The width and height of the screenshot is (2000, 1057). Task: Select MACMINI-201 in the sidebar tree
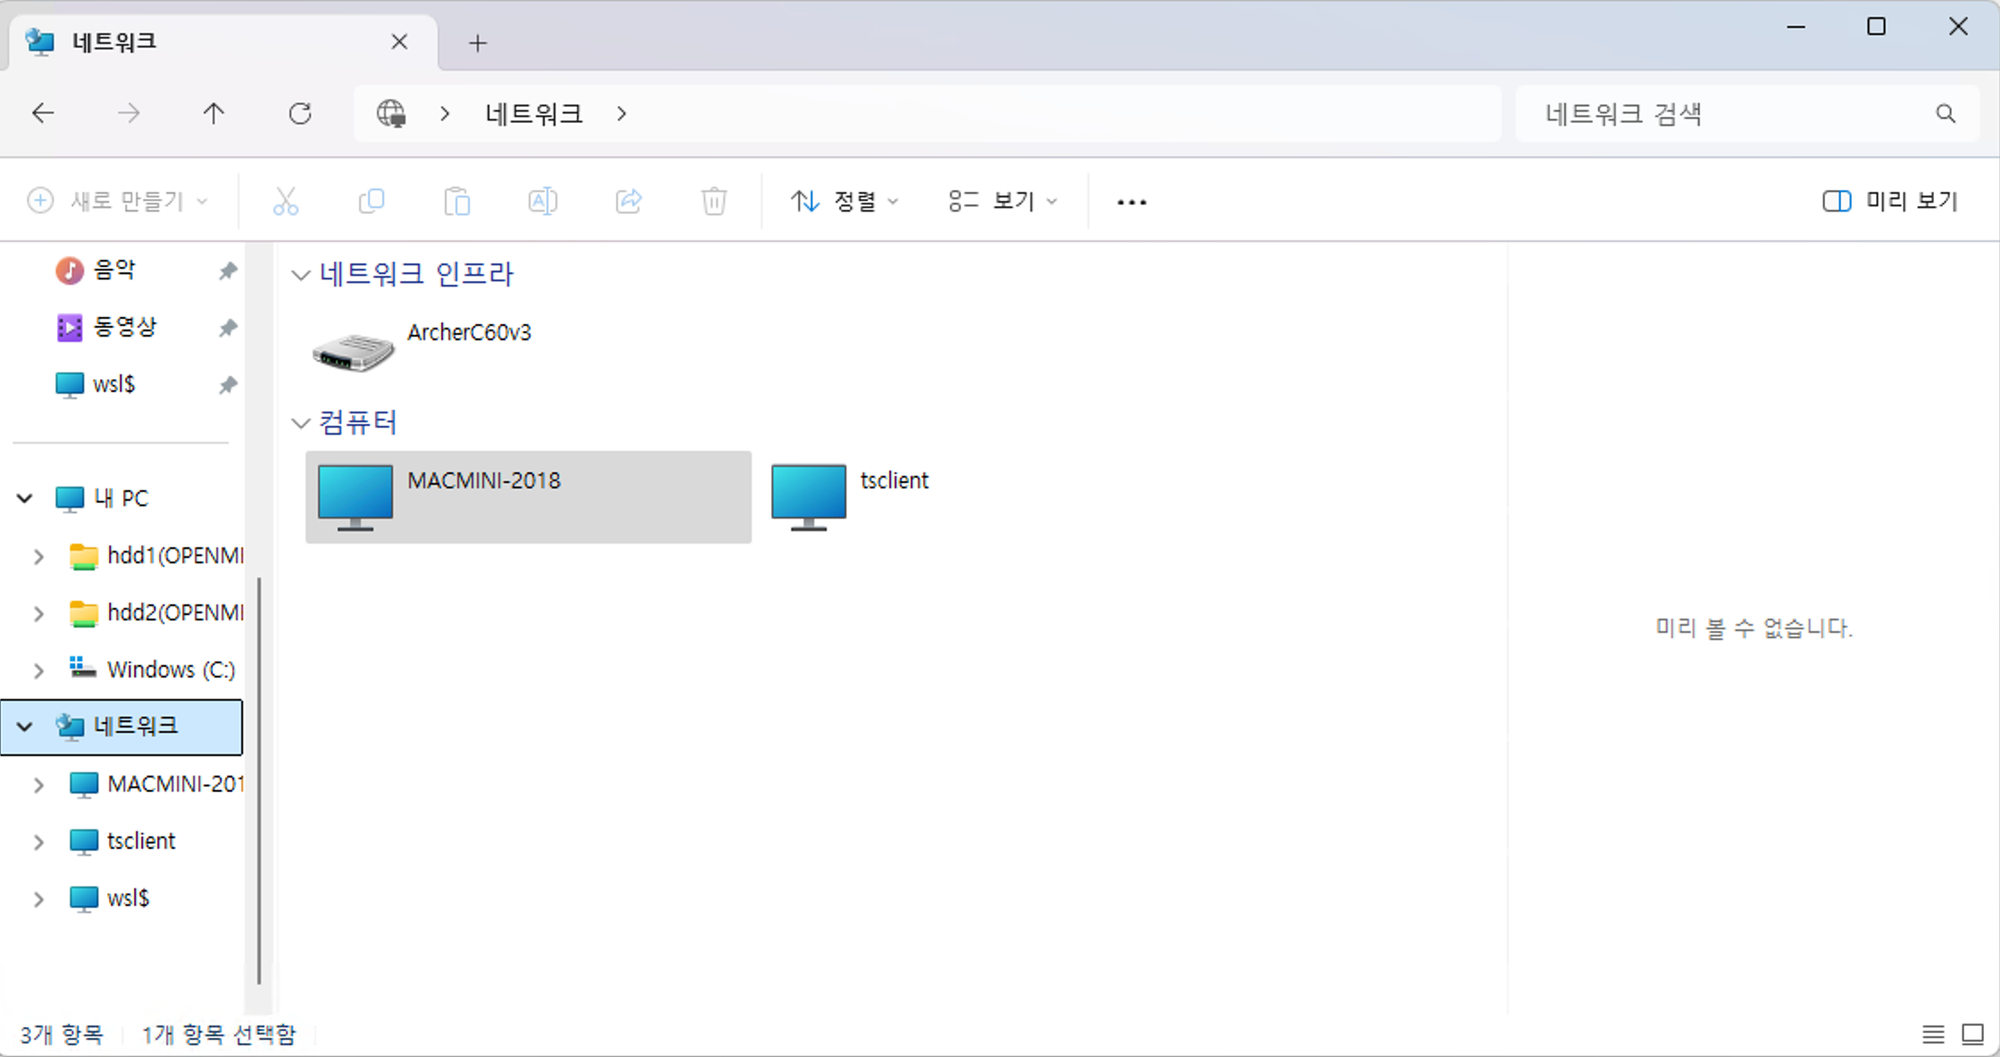[156, 785]
